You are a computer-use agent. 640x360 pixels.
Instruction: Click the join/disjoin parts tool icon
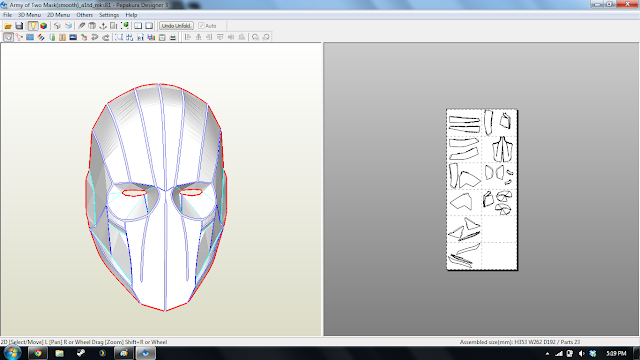(19, 37)
